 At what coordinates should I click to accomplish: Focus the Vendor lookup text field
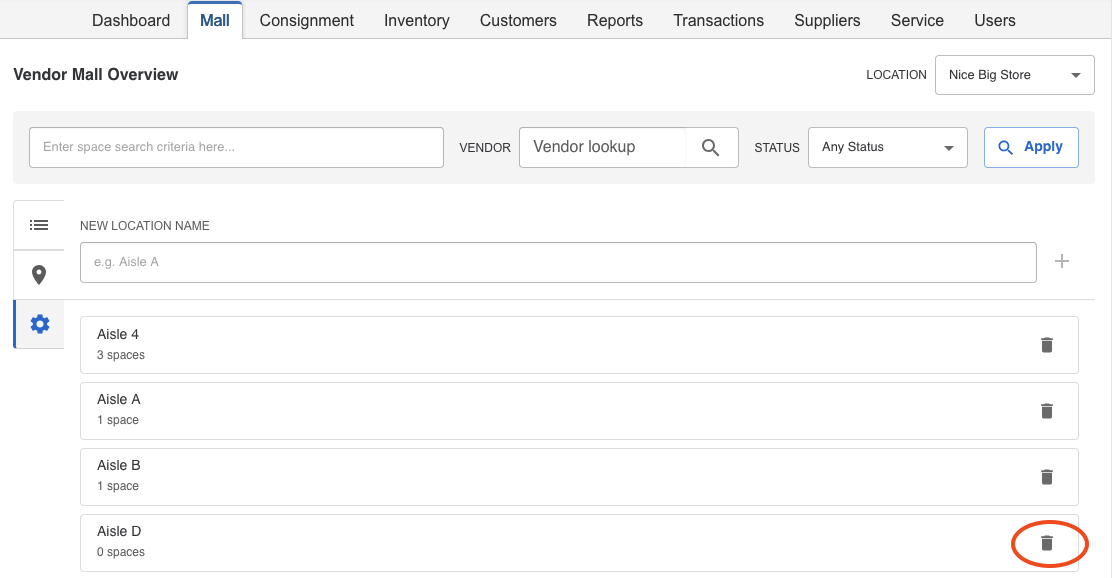pyautogui.click(x=602, y=148)
